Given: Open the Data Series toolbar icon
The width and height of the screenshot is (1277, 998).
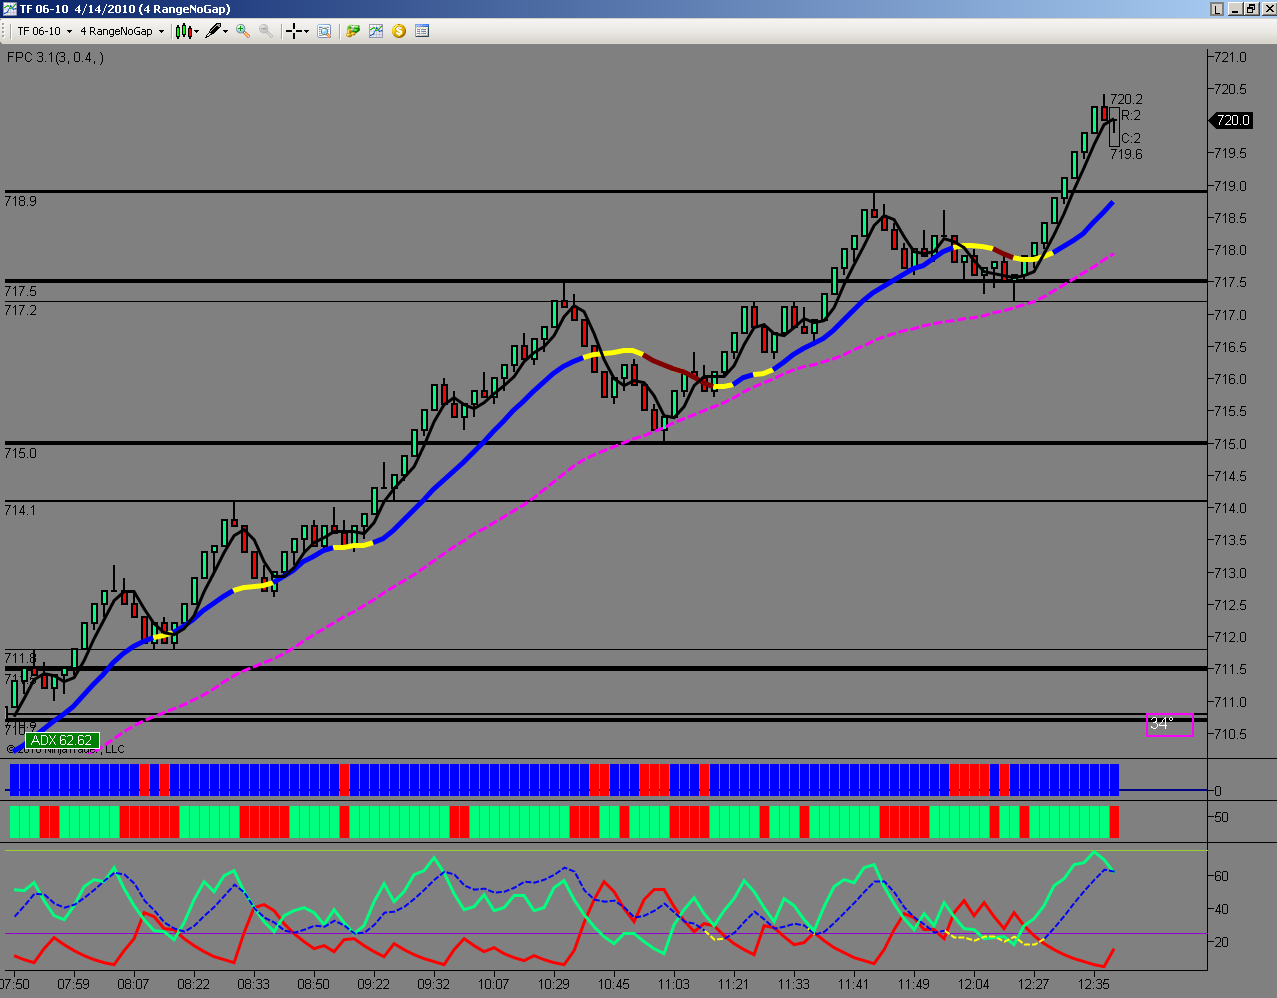Looking at the screenshot, I should point(353,31).
